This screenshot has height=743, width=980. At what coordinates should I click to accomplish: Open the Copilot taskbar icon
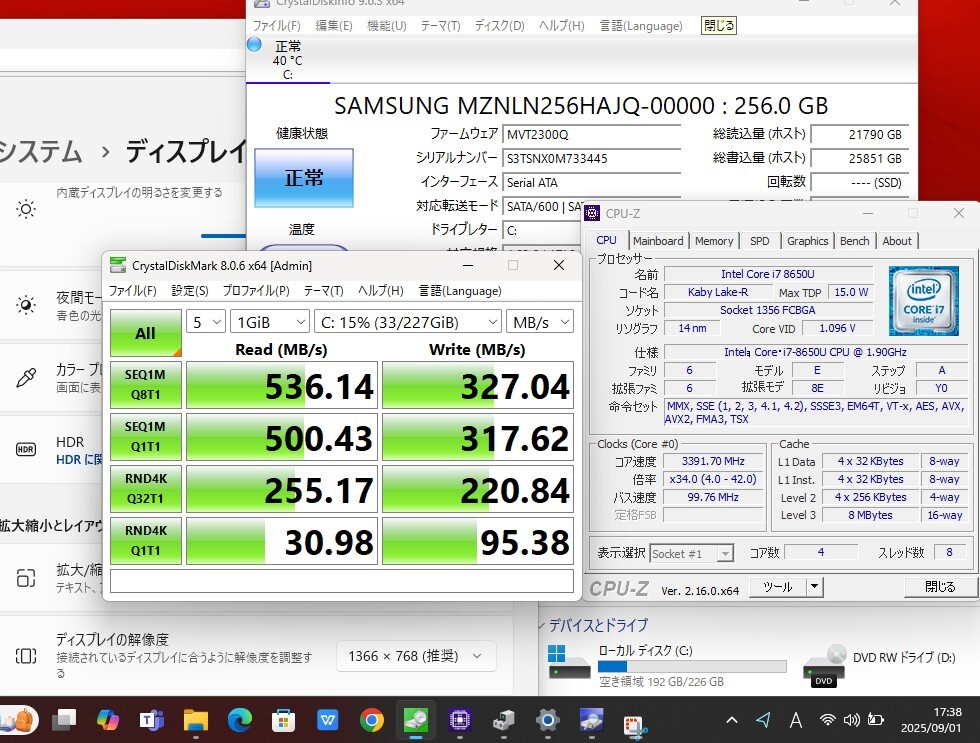coord(108,719)
